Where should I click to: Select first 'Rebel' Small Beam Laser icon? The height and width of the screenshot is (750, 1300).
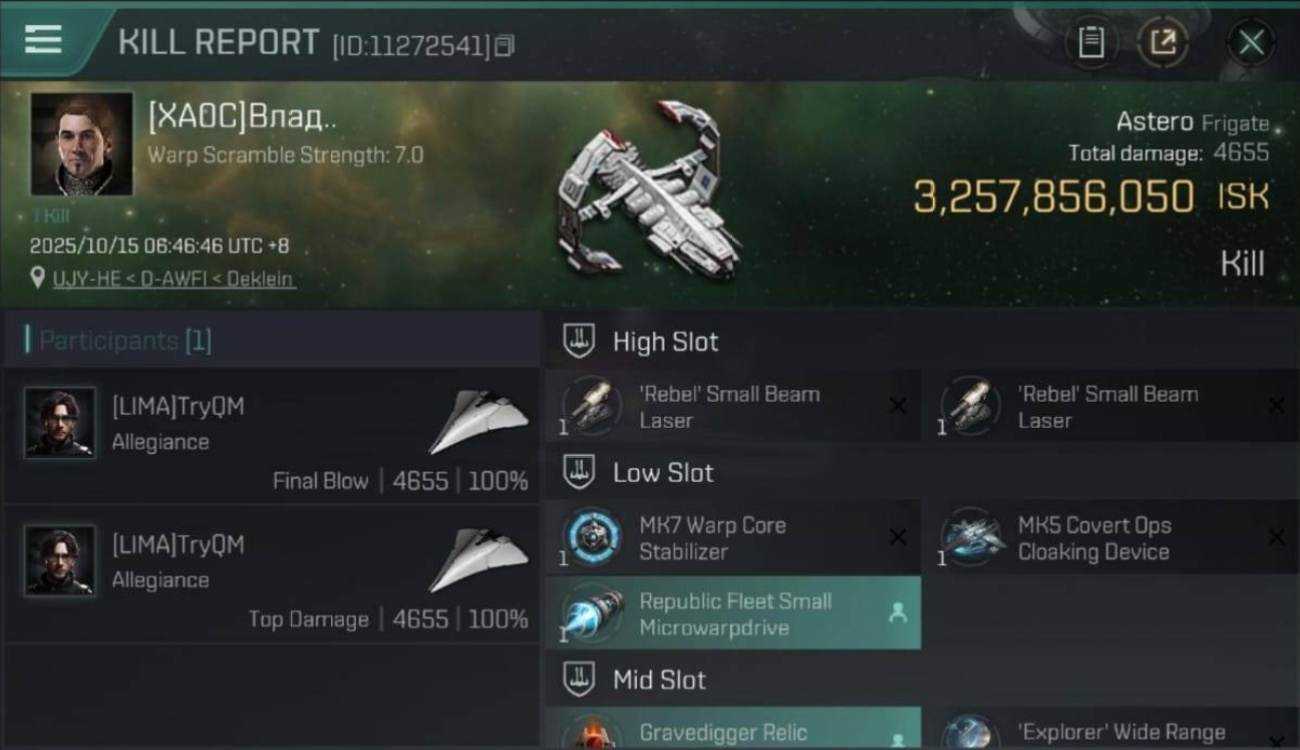(591, 406)
